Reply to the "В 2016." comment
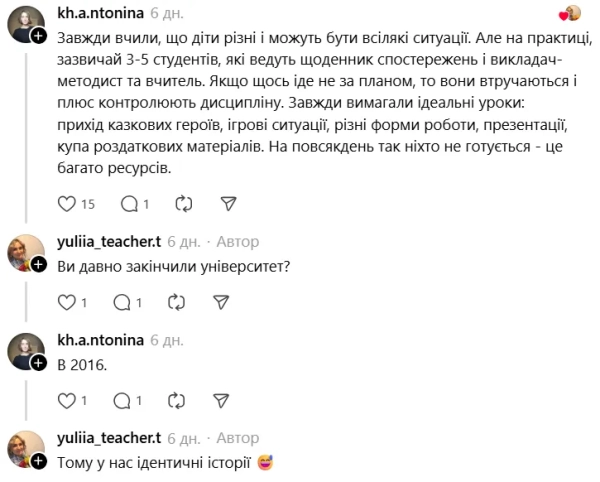600x482 pixels. [x=122, y=400]
